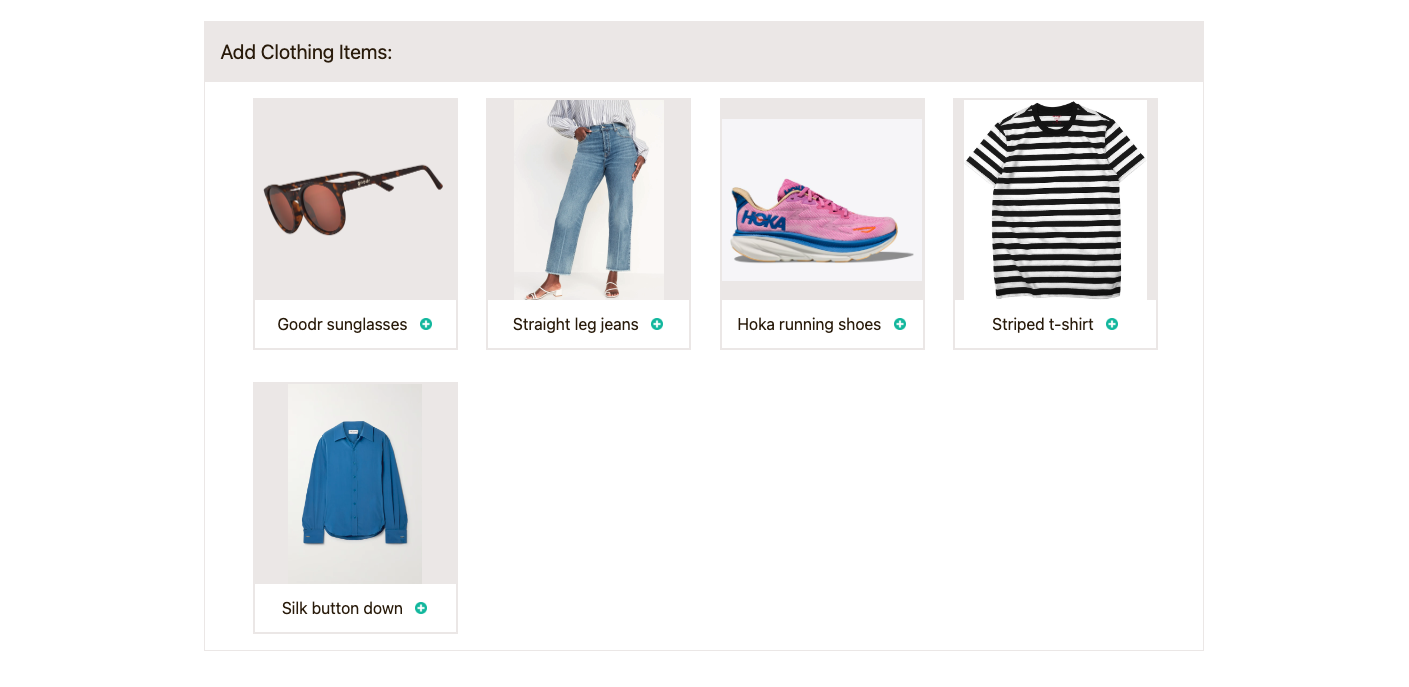
Task: Select the Hoka running shoes name text
Action: point(809,324)
